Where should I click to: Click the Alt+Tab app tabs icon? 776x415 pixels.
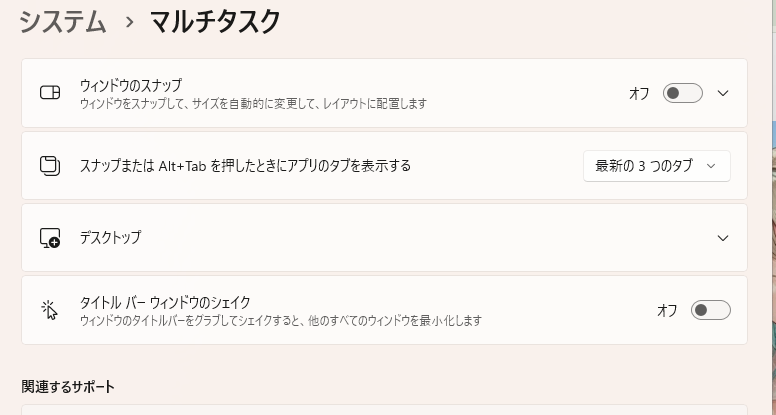(50, 166)
